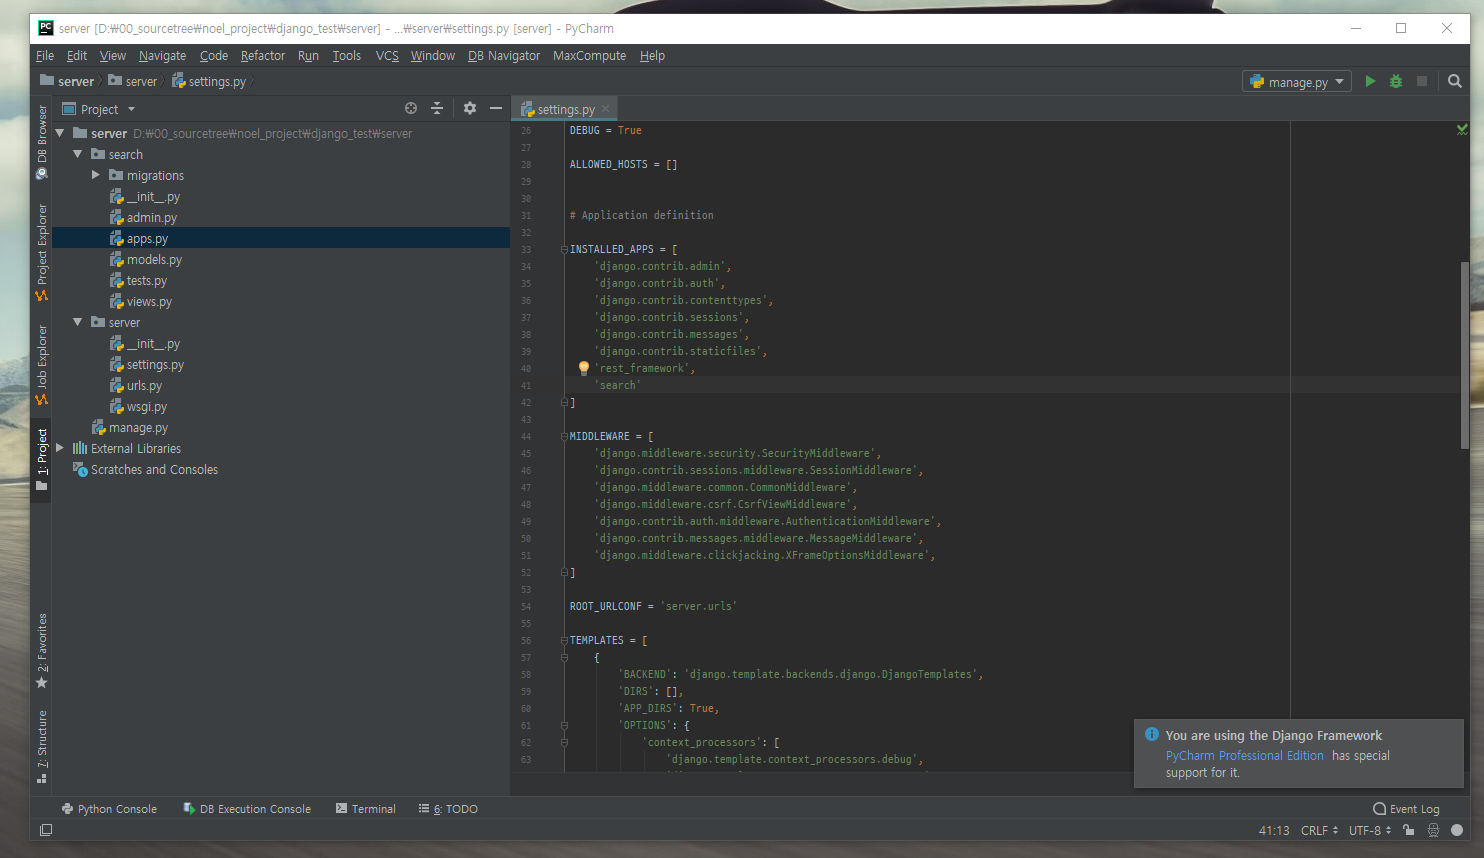Open the 2: Favorites side tab

[41, 651]
